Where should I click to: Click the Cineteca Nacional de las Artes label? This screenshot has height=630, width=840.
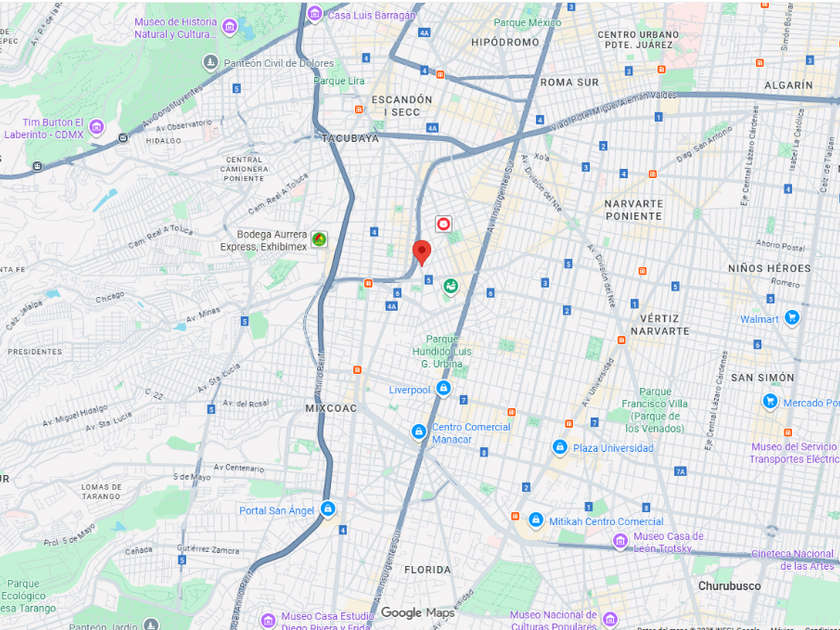[x=792, y=560]
